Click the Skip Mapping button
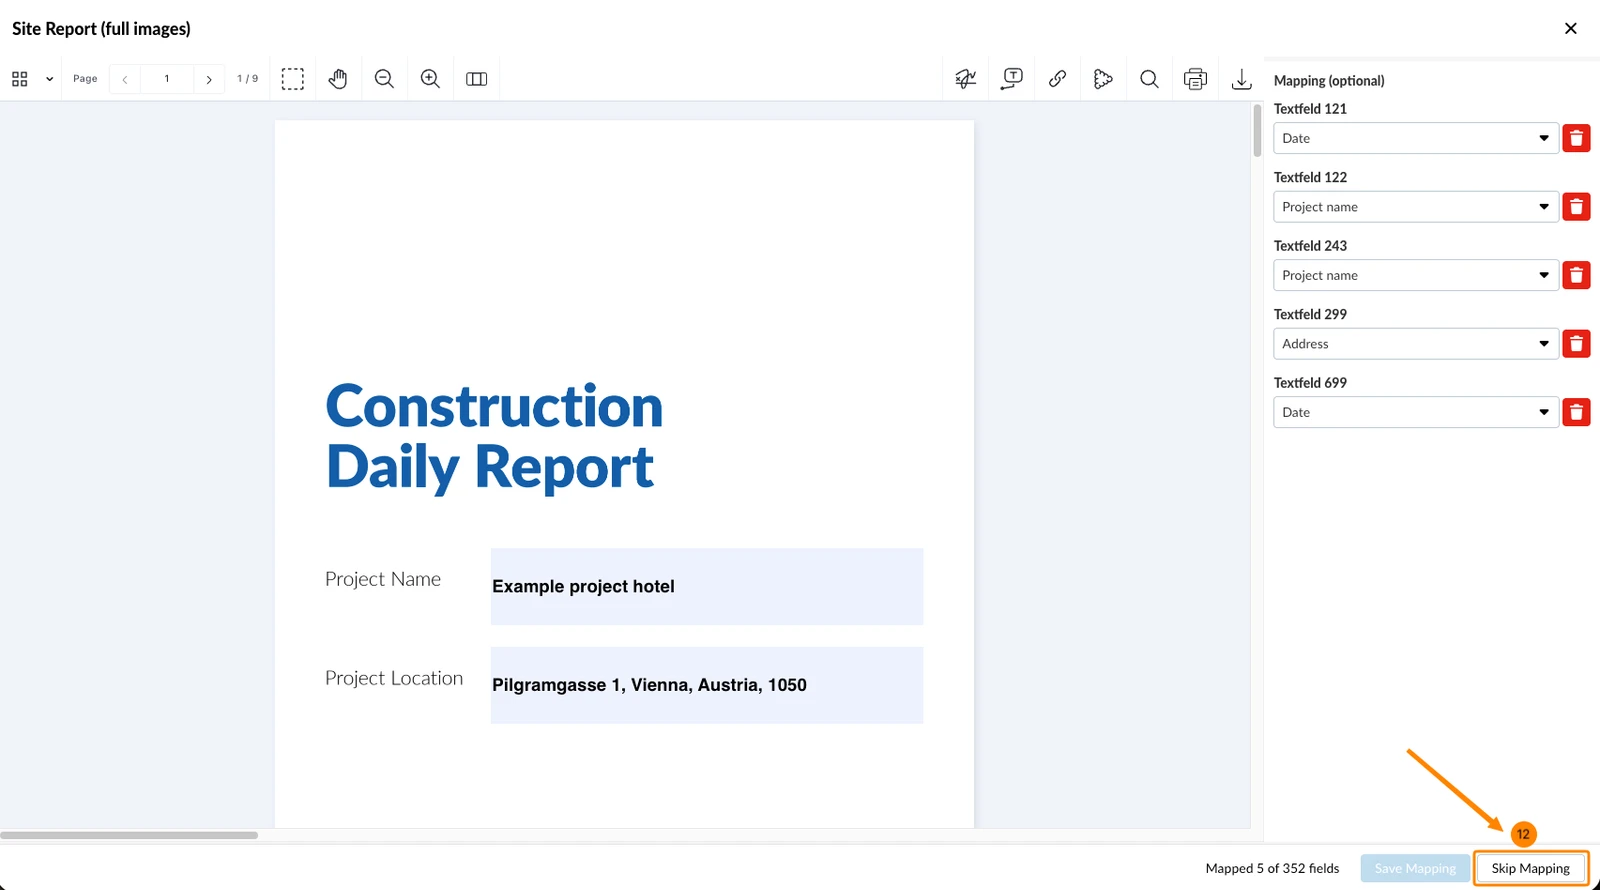Image resolution: width=1600 pixels, height=890 pixels. [x=1530, y=868]
